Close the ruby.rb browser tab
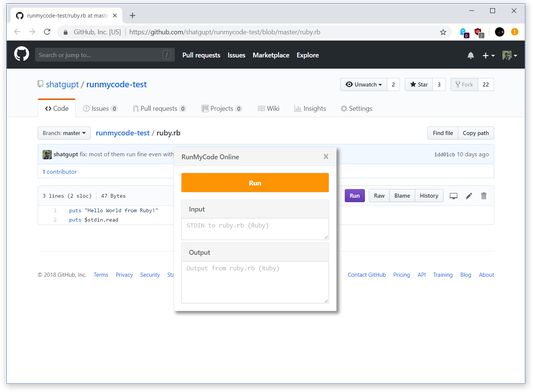 point(115,16)
